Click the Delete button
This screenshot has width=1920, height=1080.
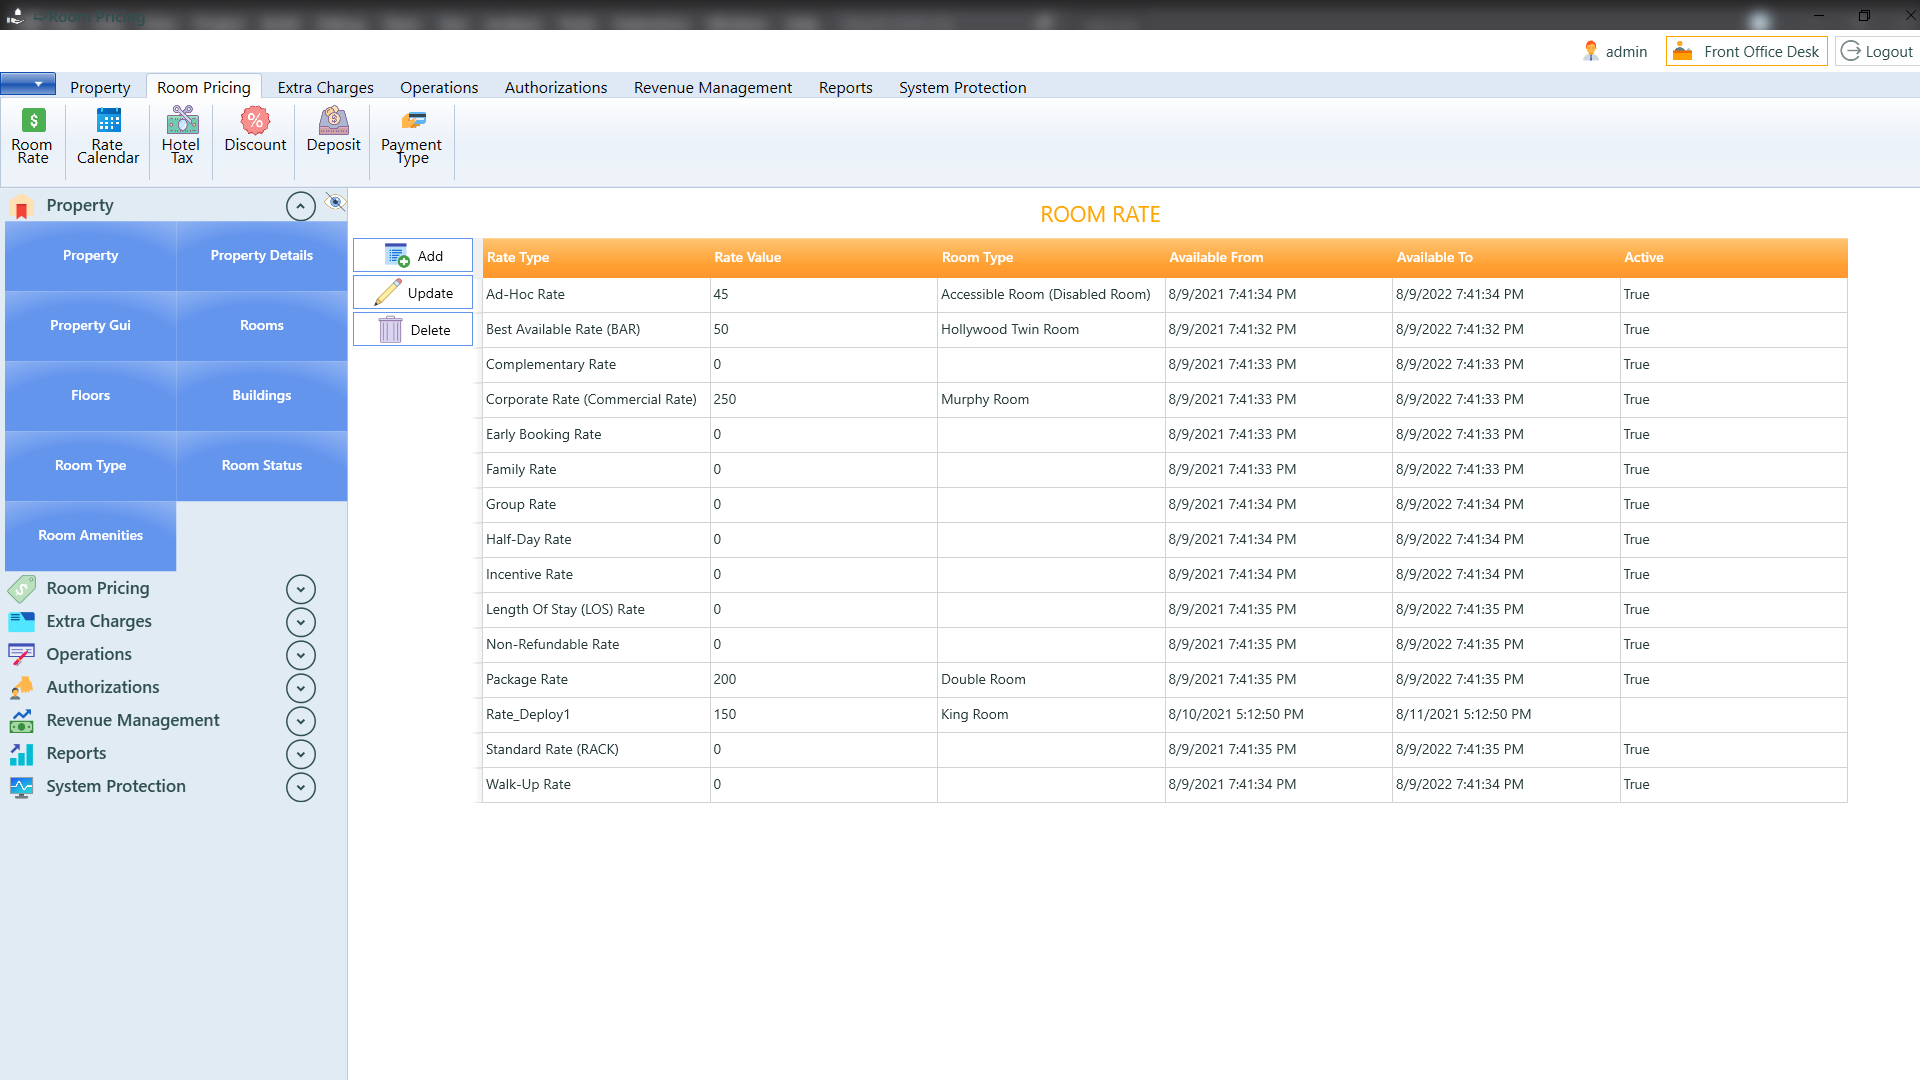coord(413,330)
